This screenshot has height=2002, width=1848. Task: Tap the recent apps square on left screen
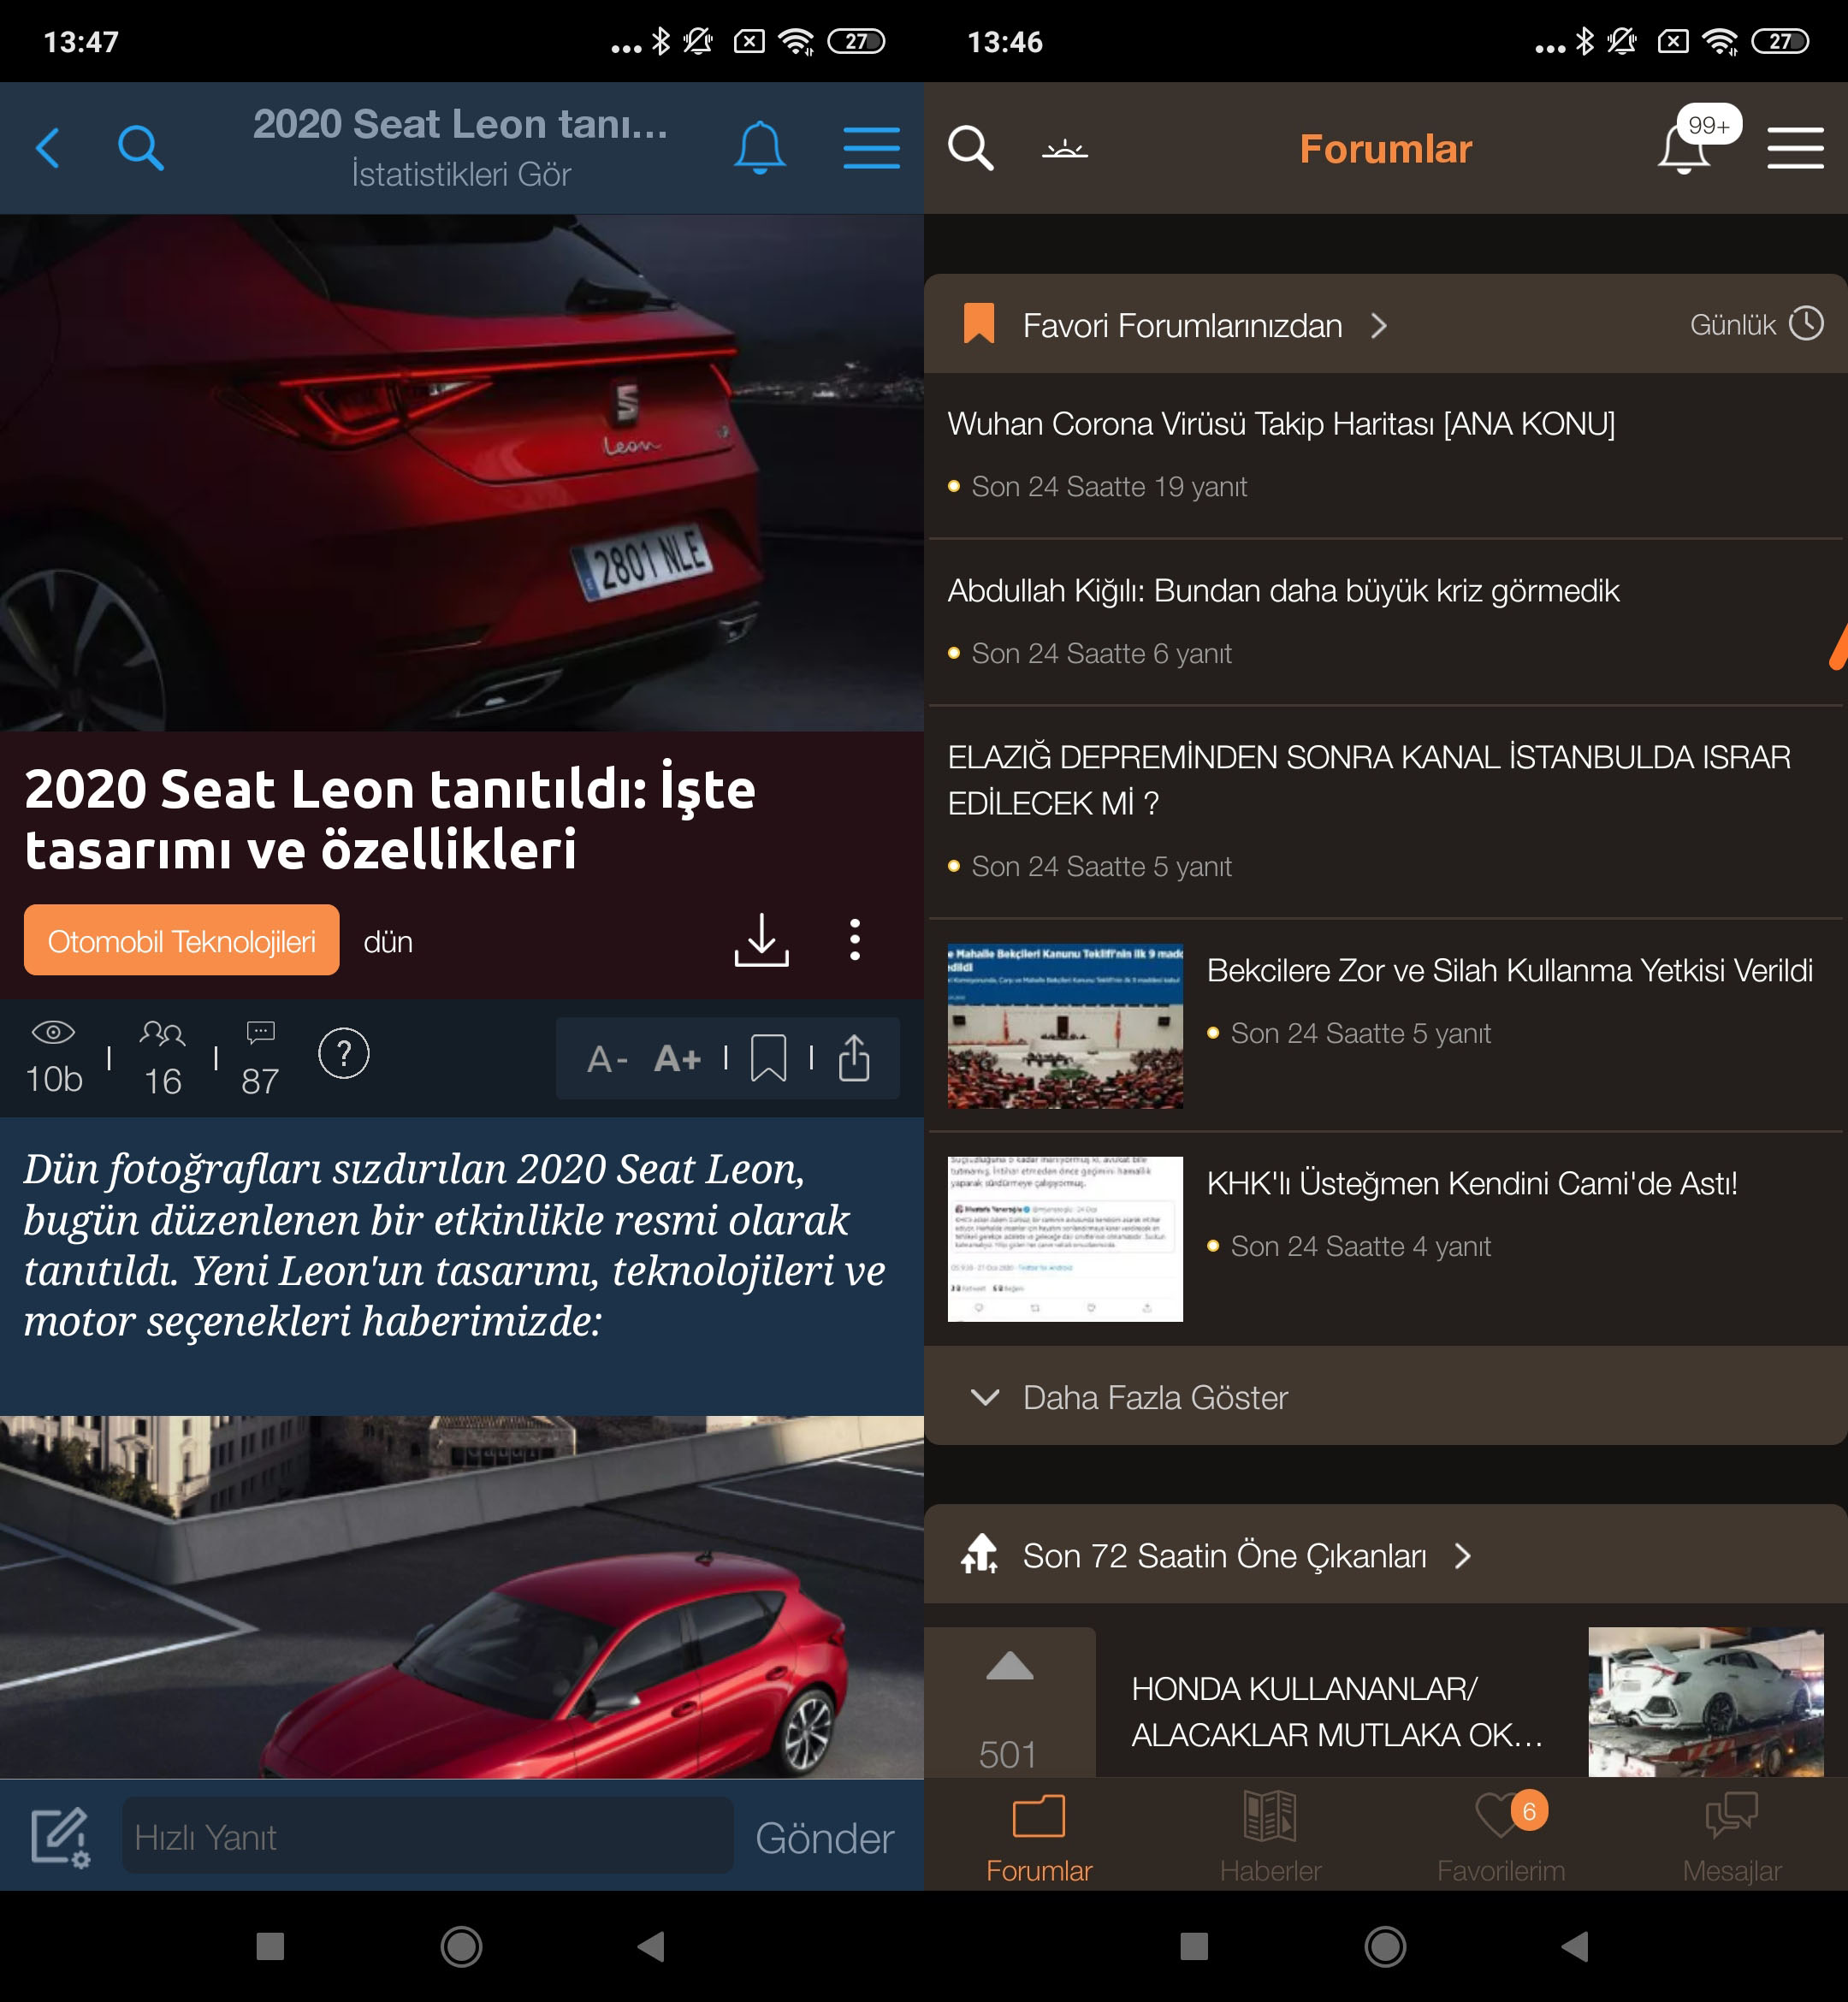[x=270, y=1946]
